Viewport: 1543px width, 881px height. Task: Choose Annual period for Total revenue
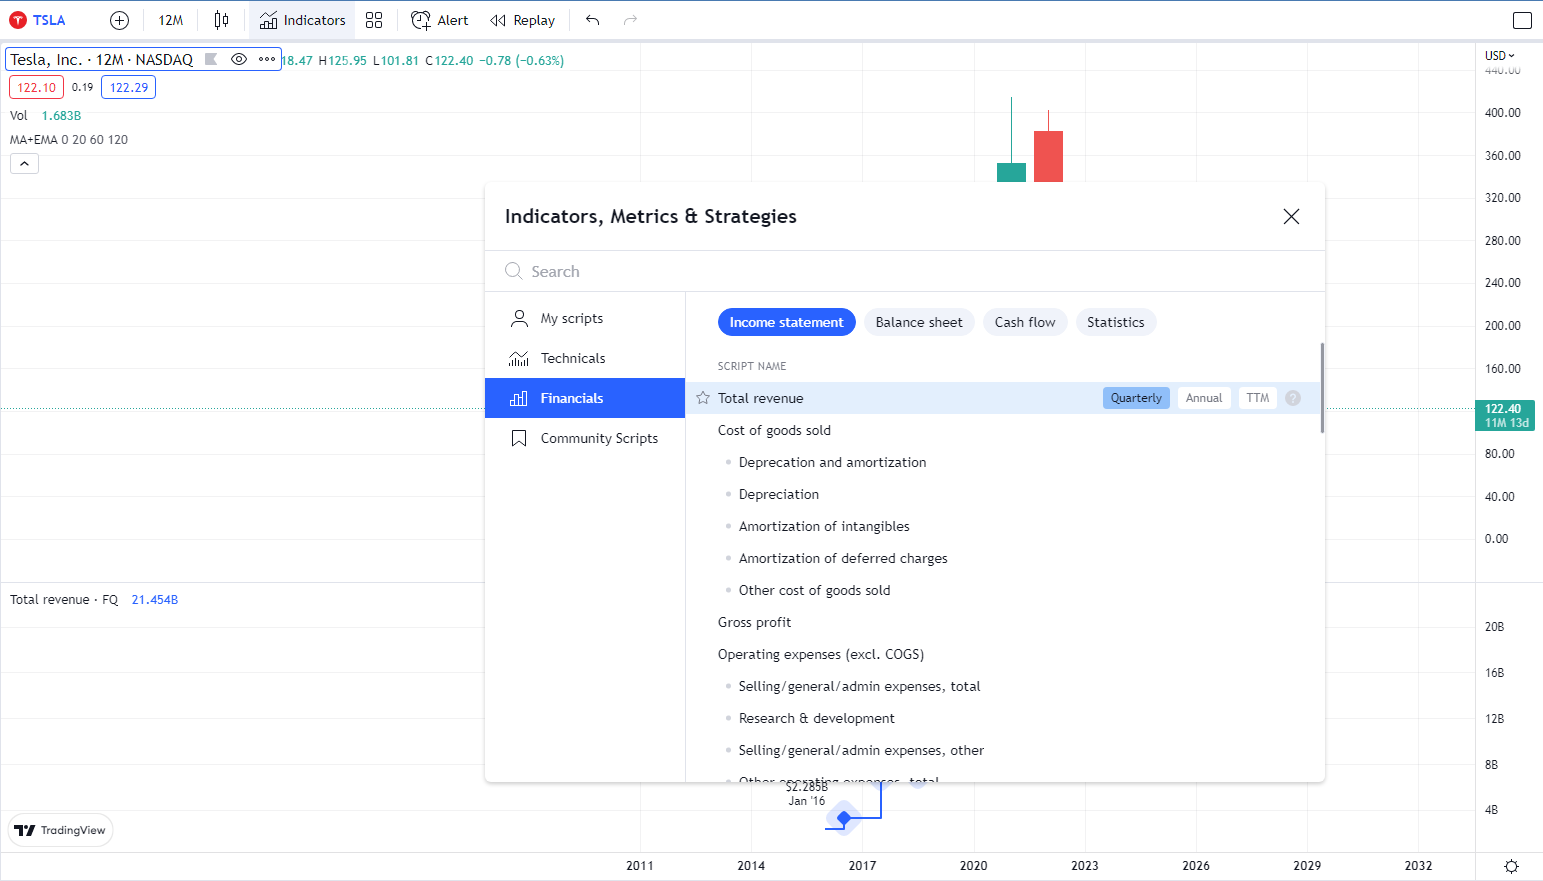pyautogui.click(x=1204, y=398)
